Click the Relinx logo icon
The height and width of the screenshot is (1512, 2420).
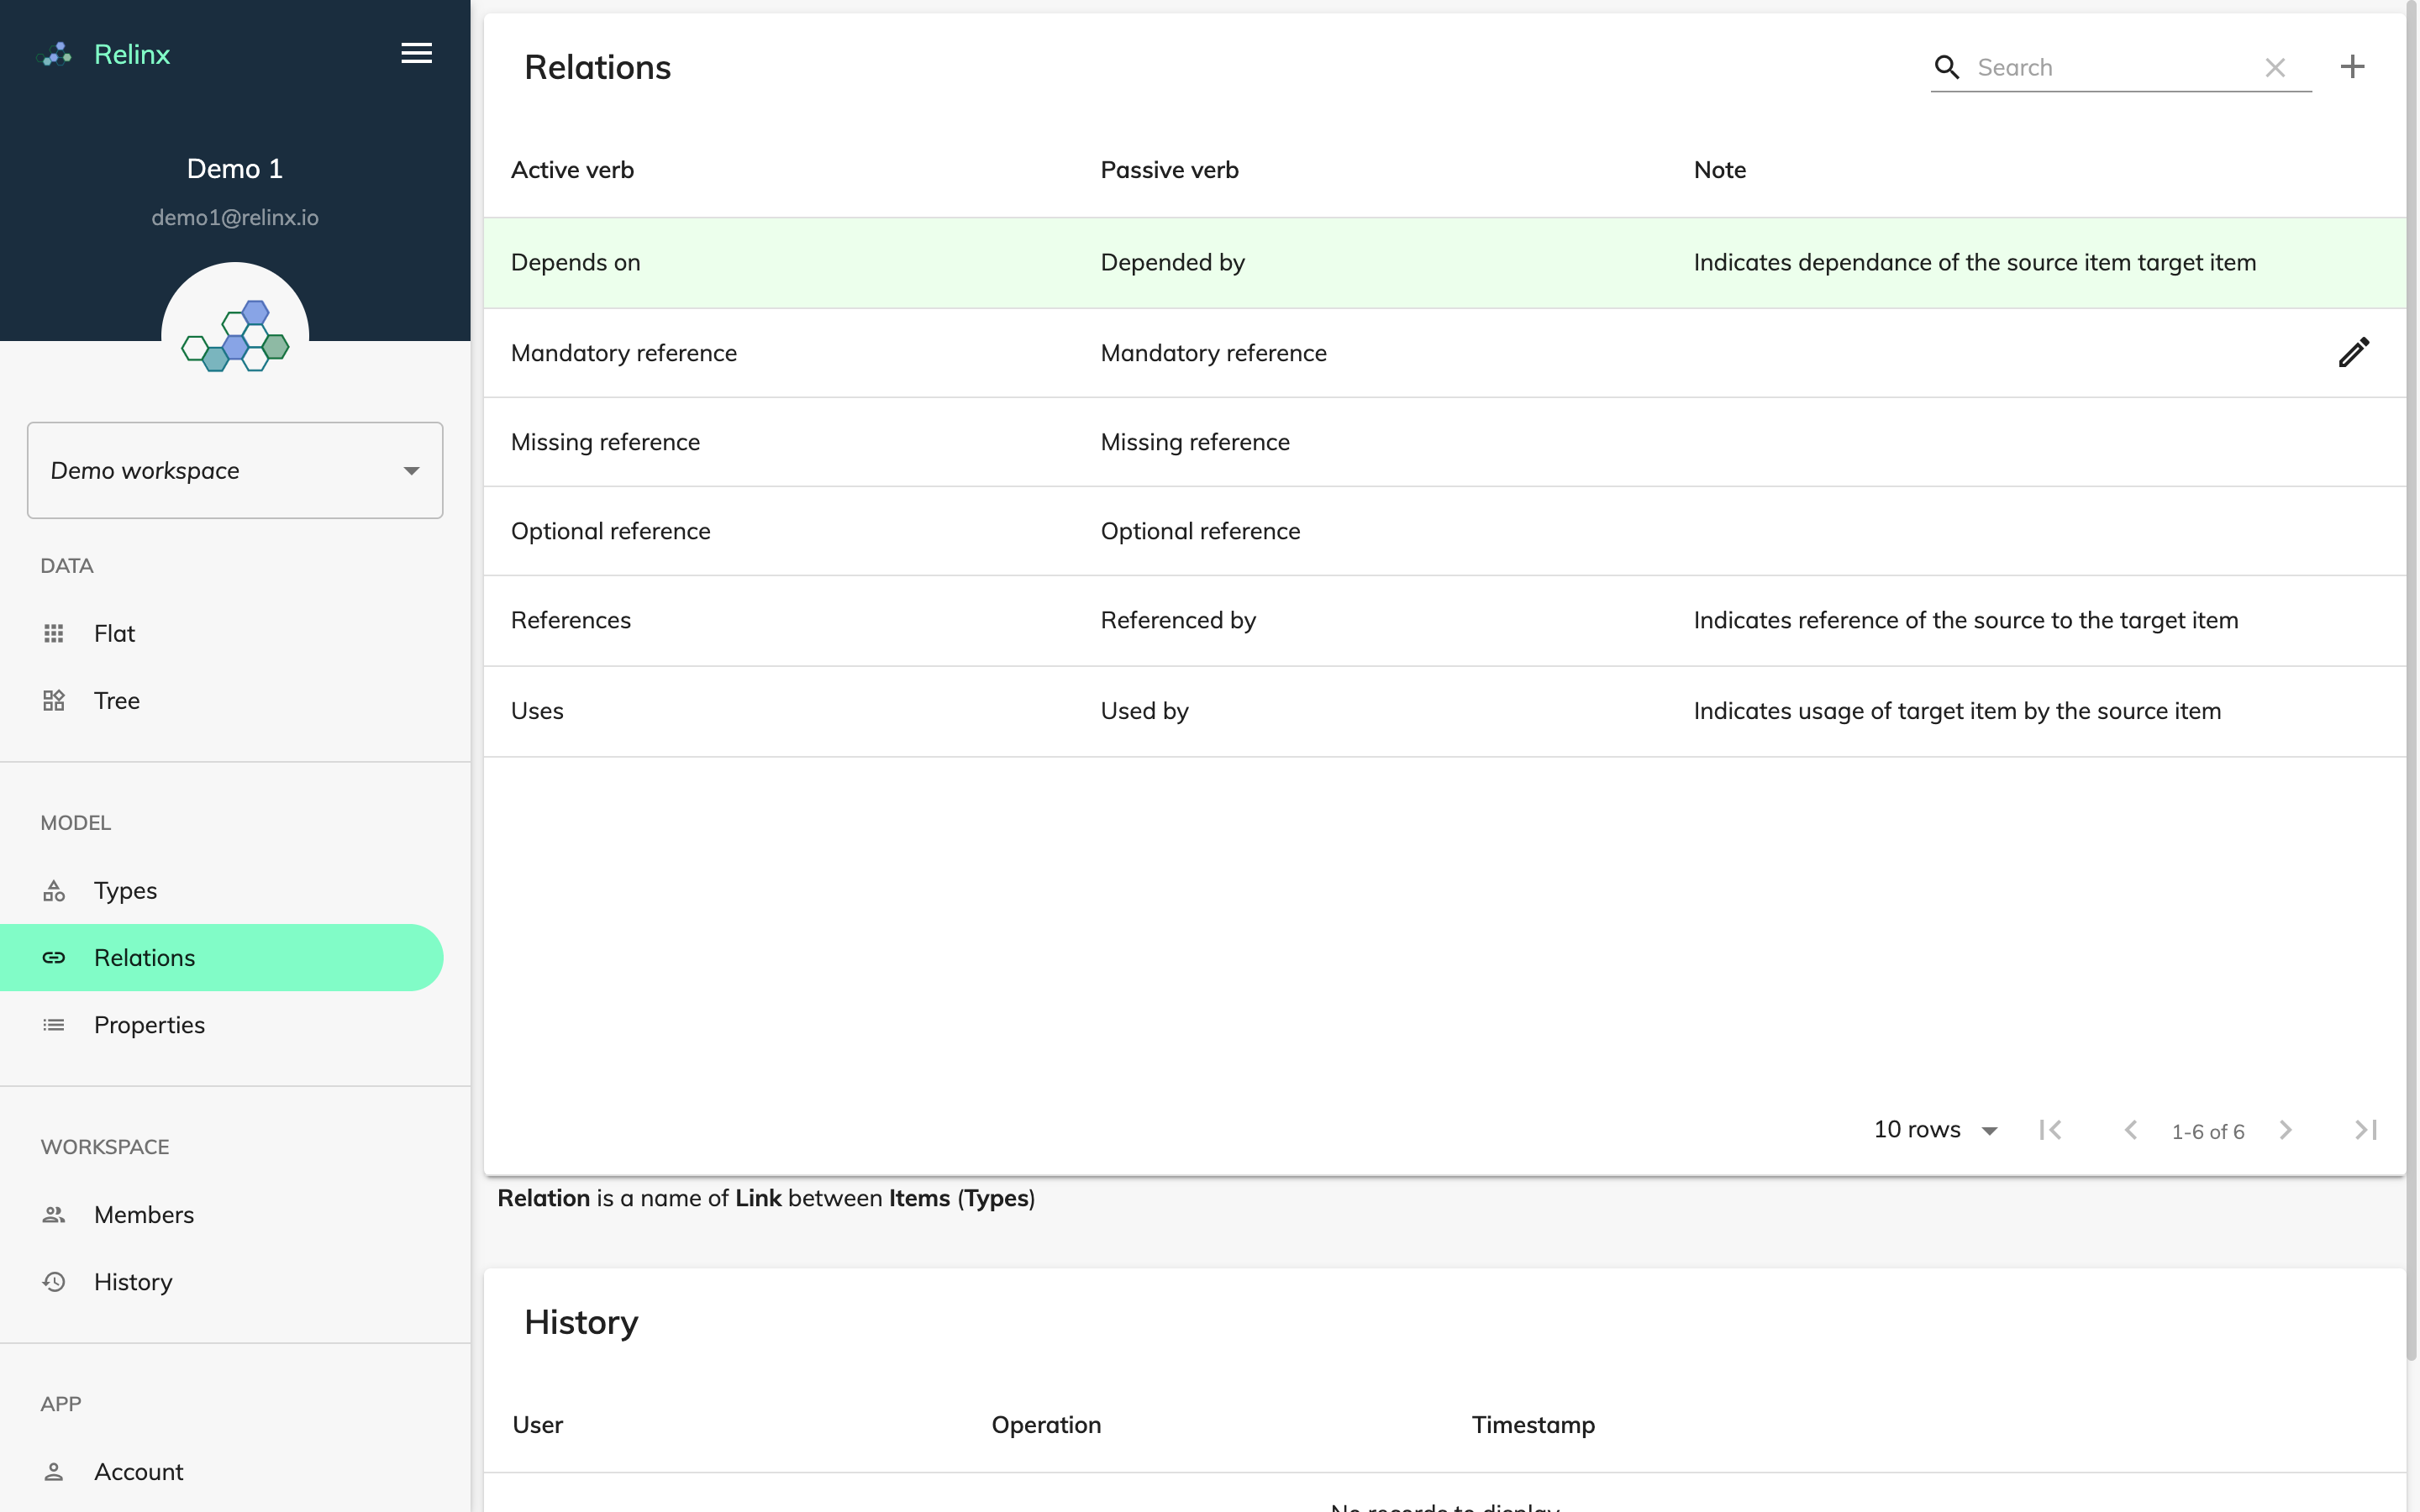54,54
